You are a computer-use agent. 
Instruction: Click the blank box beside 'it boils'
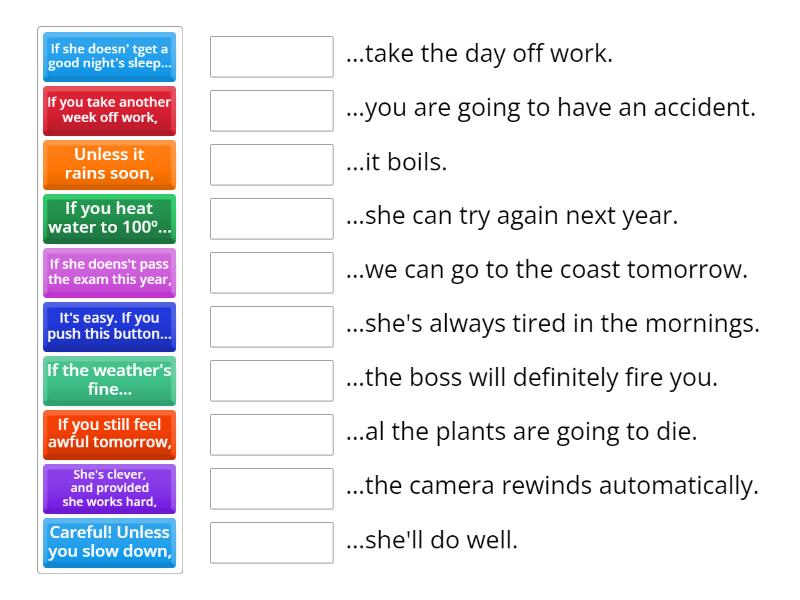(272, 165)
